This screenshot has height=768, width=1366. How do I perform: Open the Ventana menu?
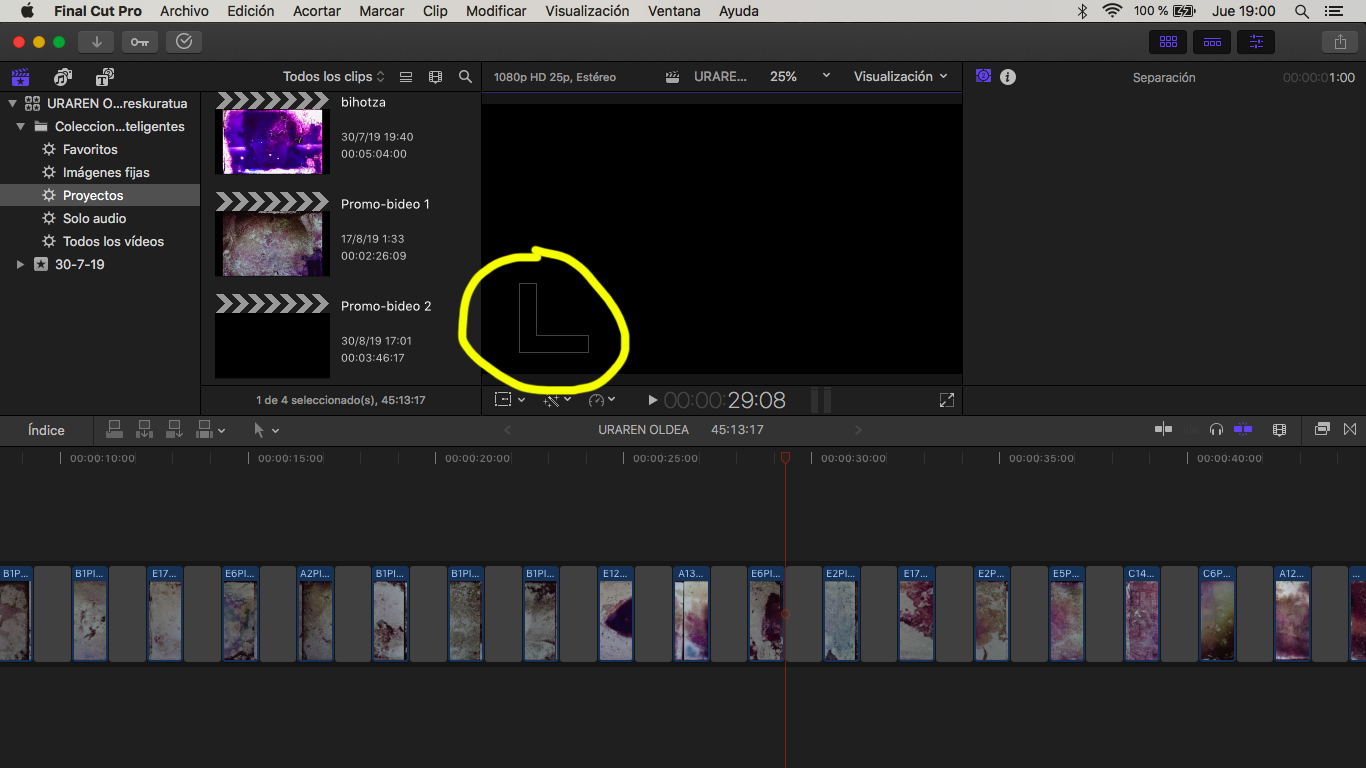(x=674, y=11)
